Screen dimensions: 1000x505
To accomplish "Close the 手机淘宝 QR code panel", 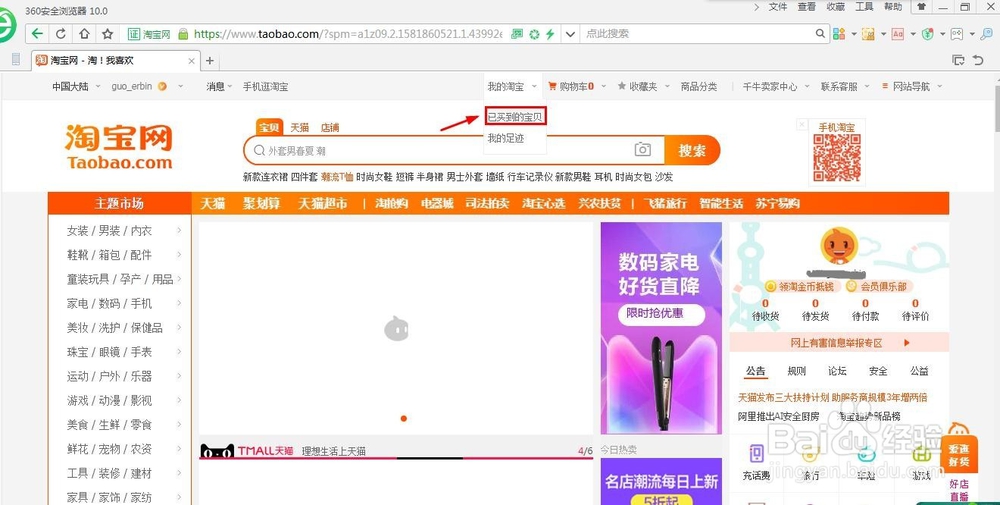I will tap(802, 125).
